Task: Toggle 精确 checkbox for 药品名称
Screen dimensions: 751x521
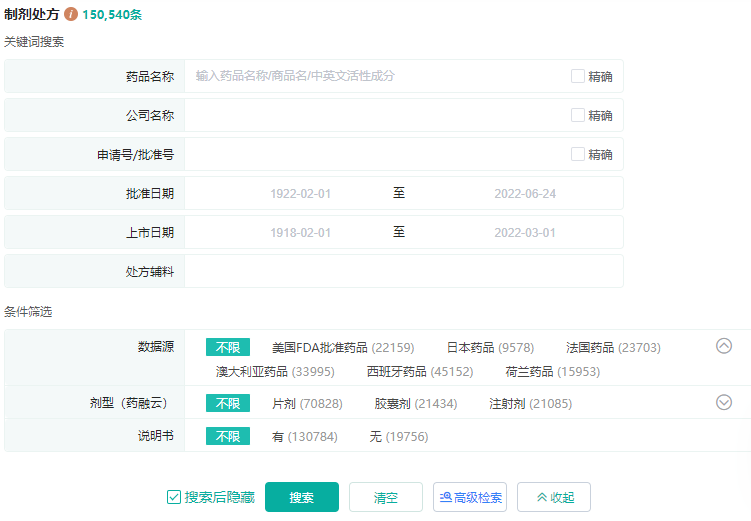Action: pyautogui.click(x=578, y=76)
